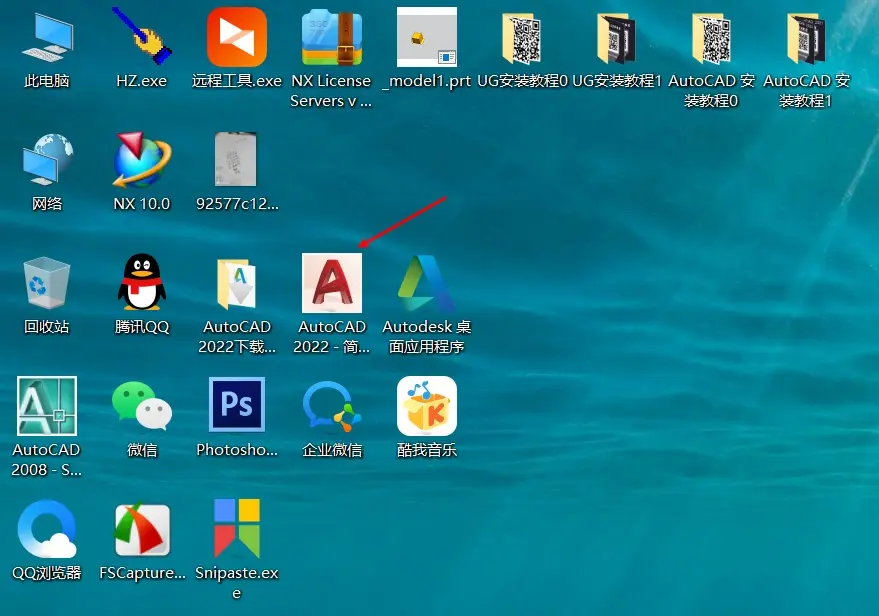Select the FSCapture icon

pos(142,530)
